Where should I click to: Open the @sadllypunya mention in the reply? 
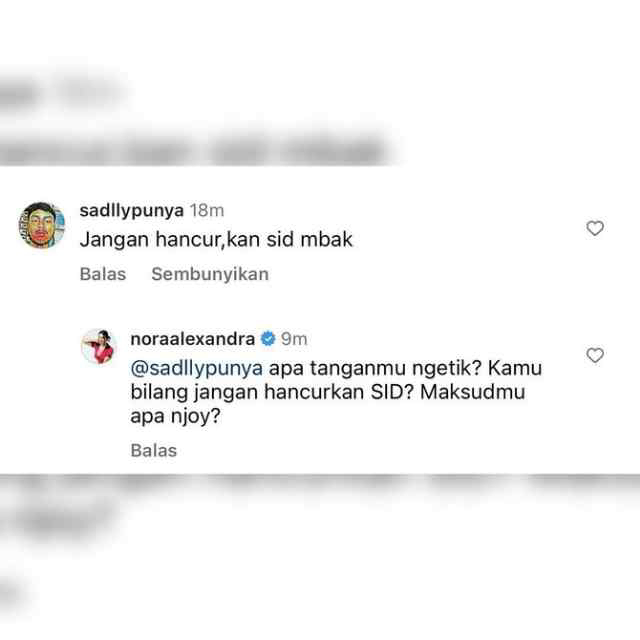click(197, 369)
